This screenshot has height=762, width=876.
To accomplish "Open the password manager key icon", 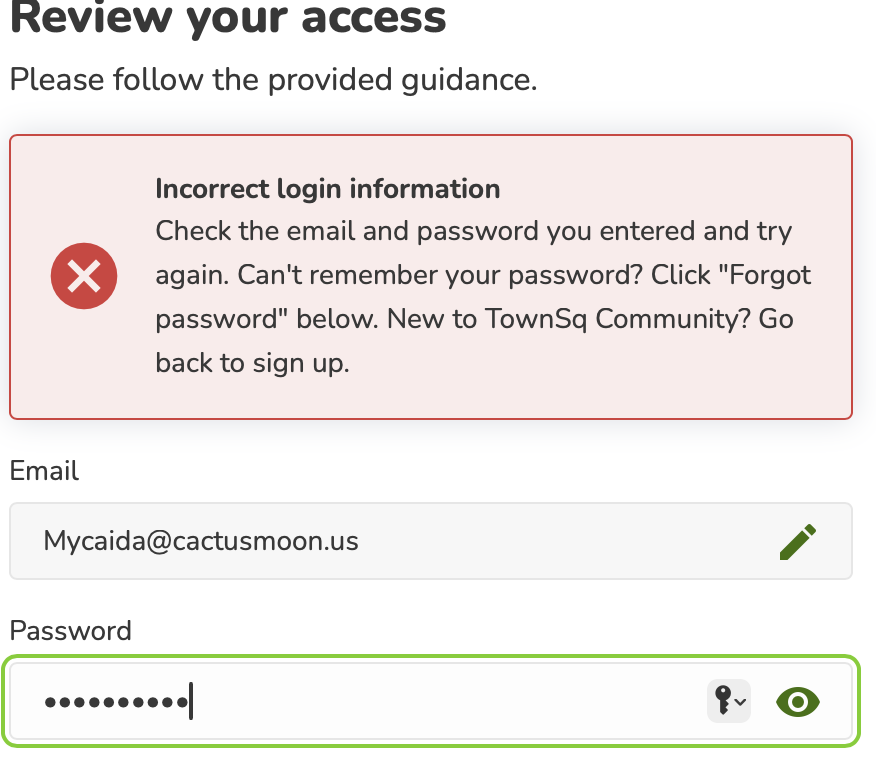I will click(x=722, y=701).
